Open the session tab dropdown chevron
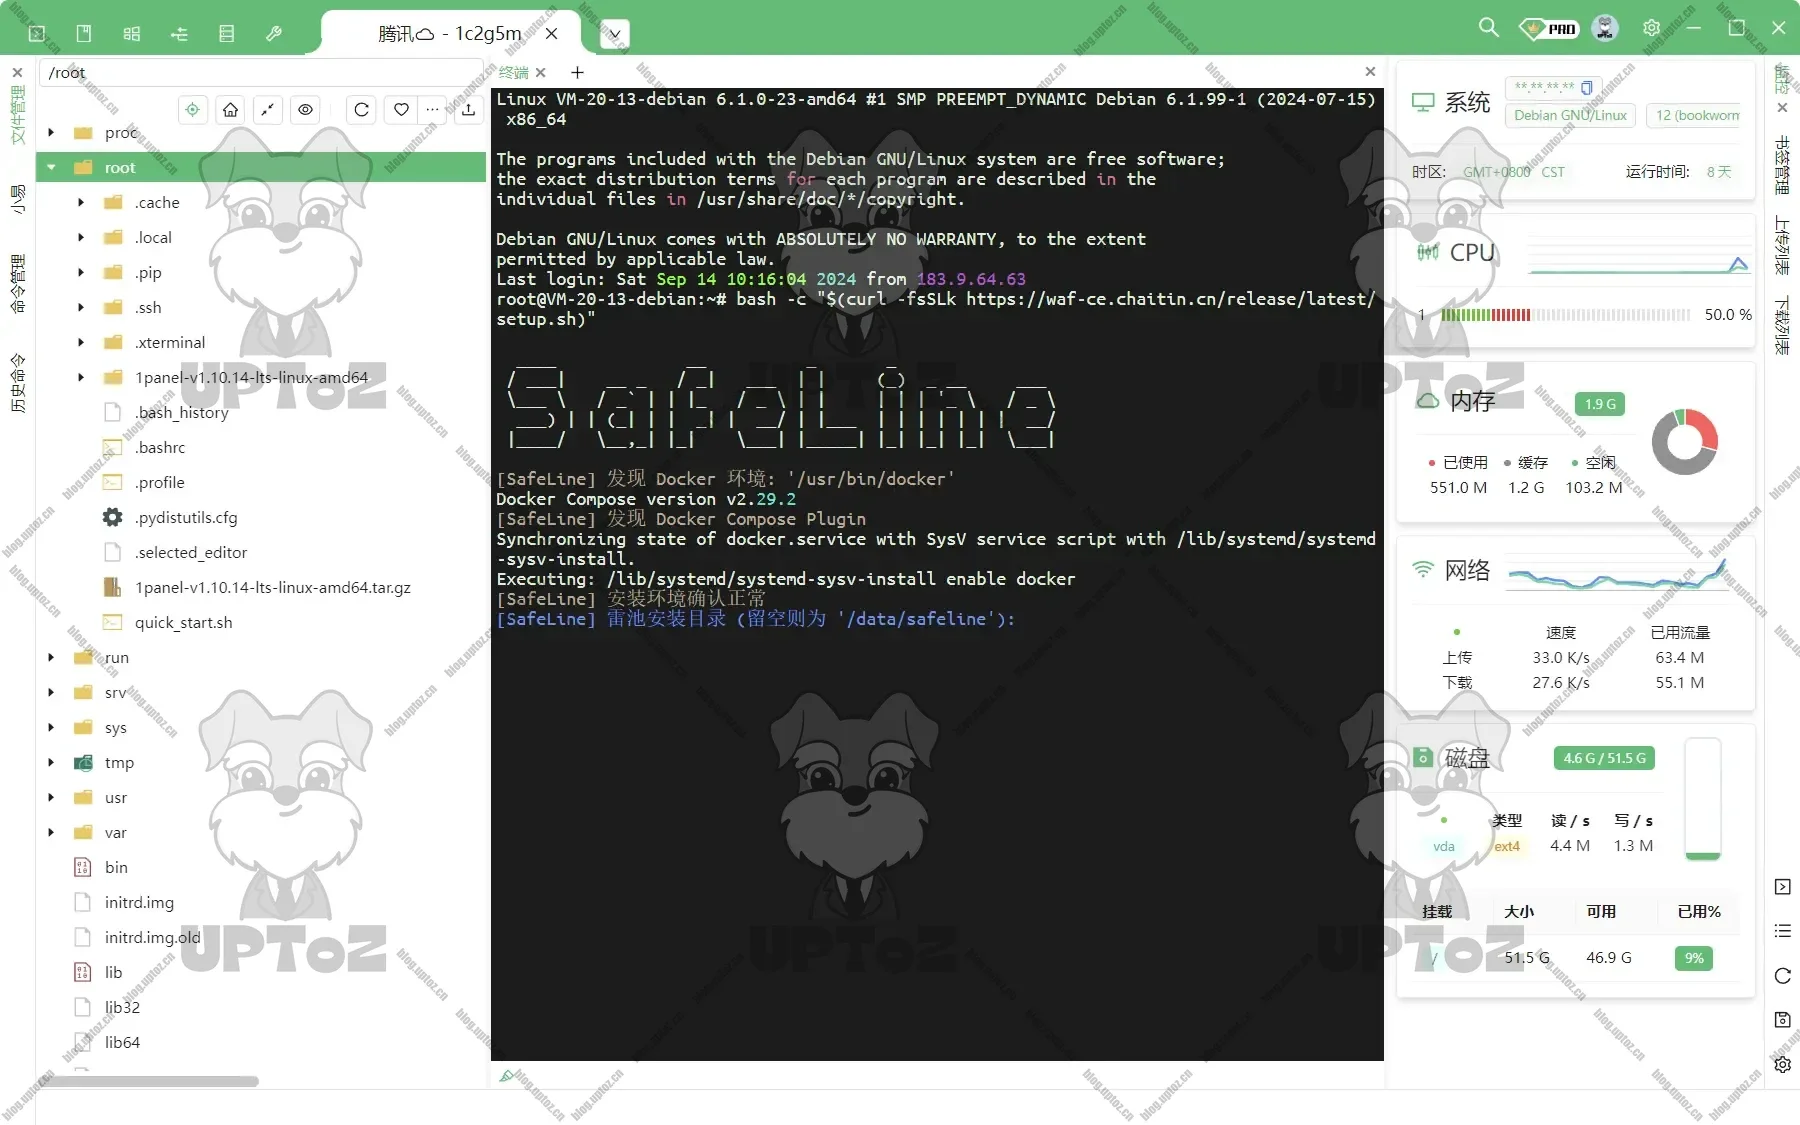The image size is (1800, 1125). (614, 34)
